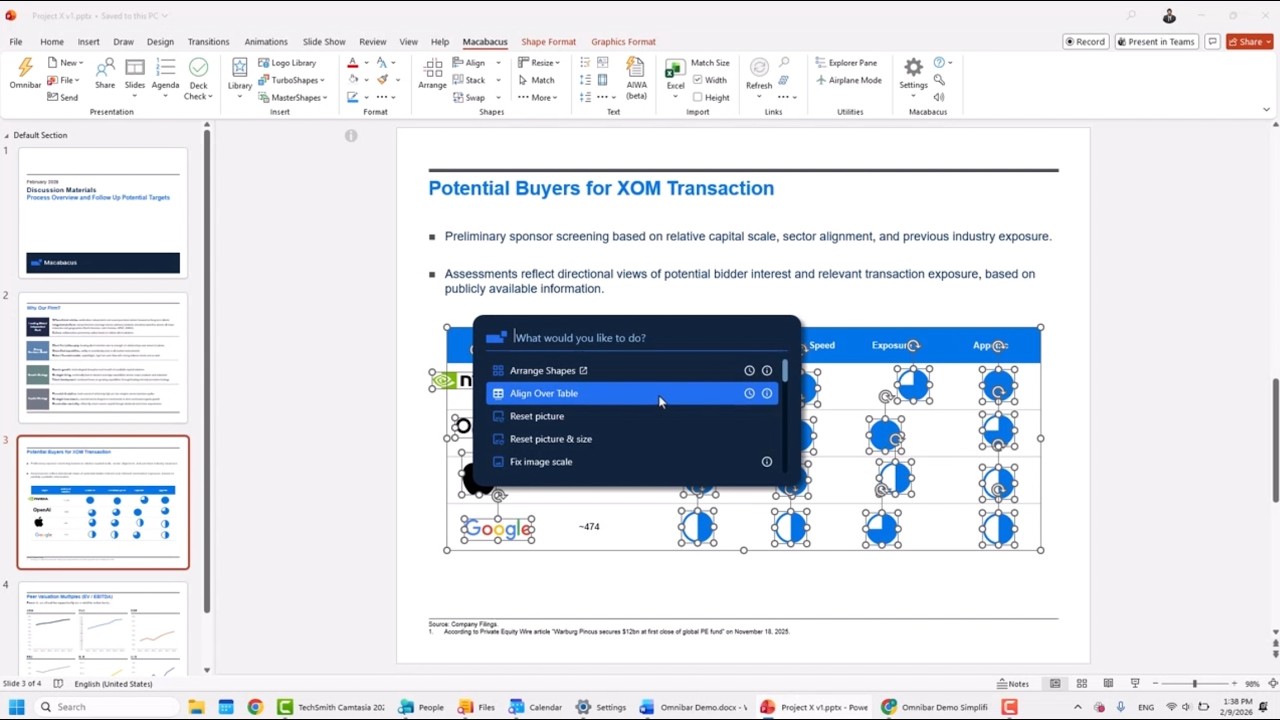Choose Reset picture & size command
The height and width of the screenshot is (720, 1280).
[x=631, y=439]
